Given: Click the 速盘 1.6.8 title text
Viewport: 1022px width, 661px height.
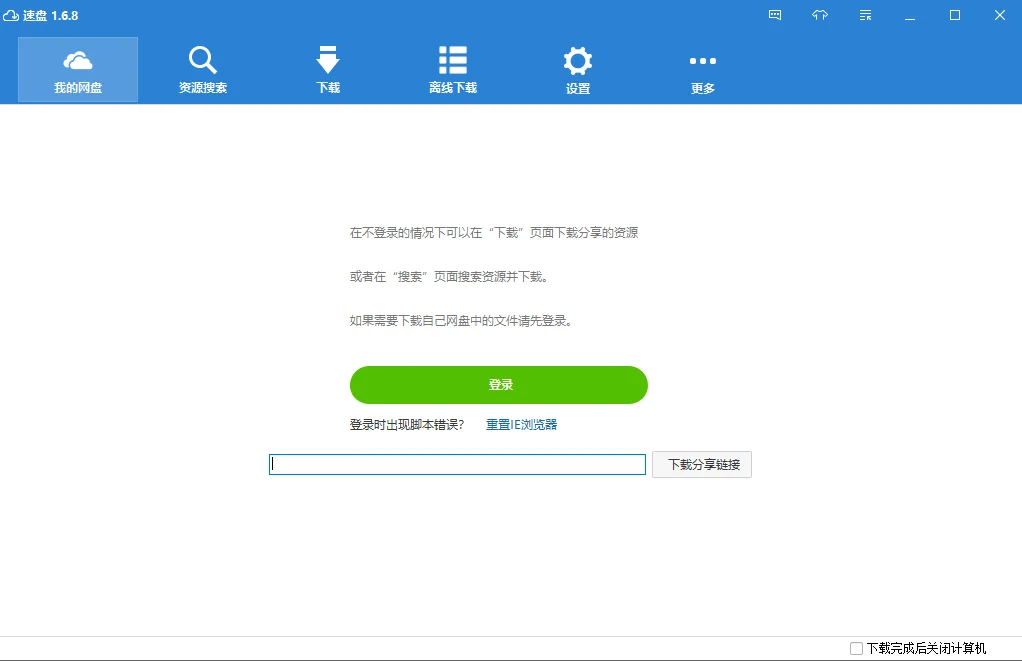Looking at the screenshot, I should click(x=51, y=15).
